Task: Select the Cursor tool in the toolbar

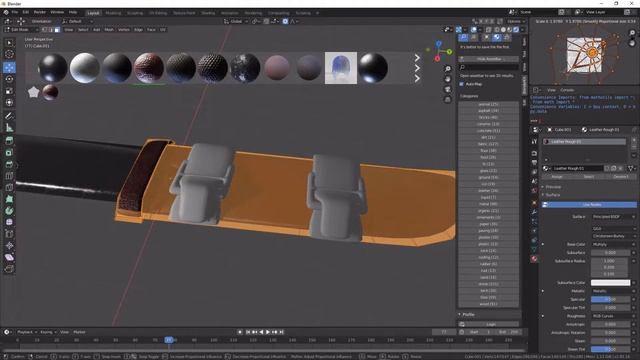Action: click(9, 55)
